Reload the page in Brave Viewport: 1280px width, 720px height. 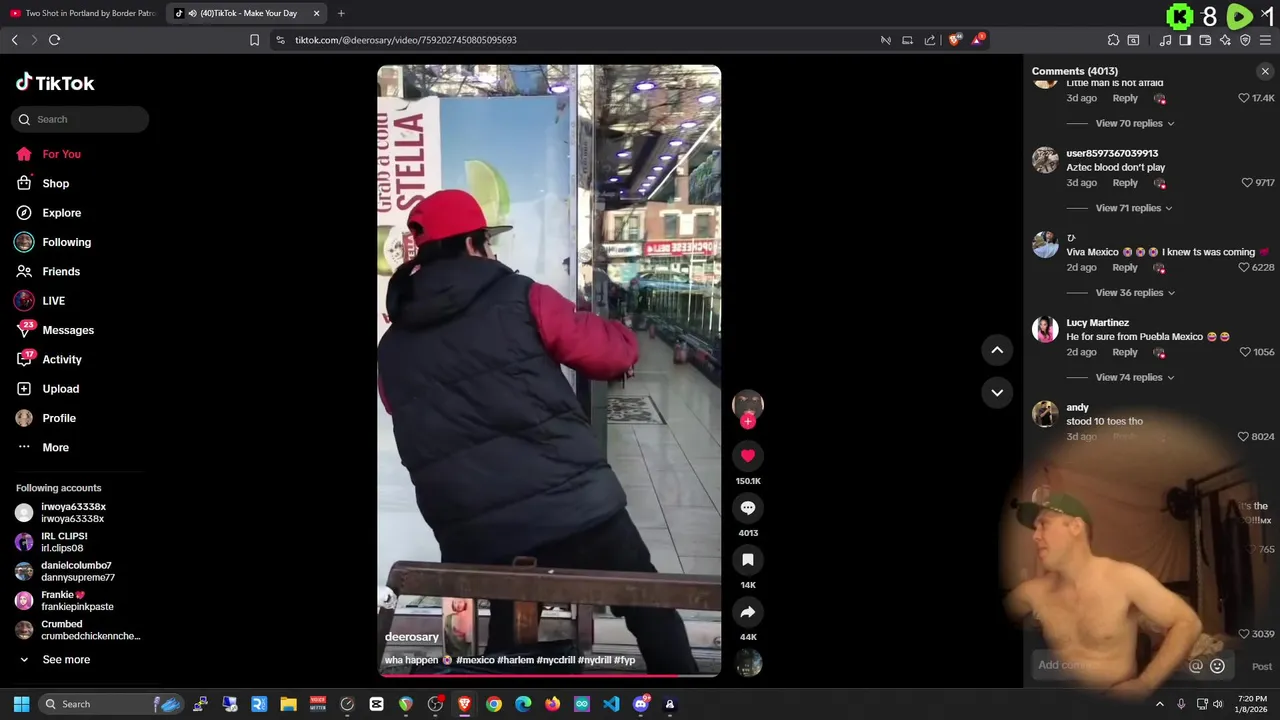54,40
